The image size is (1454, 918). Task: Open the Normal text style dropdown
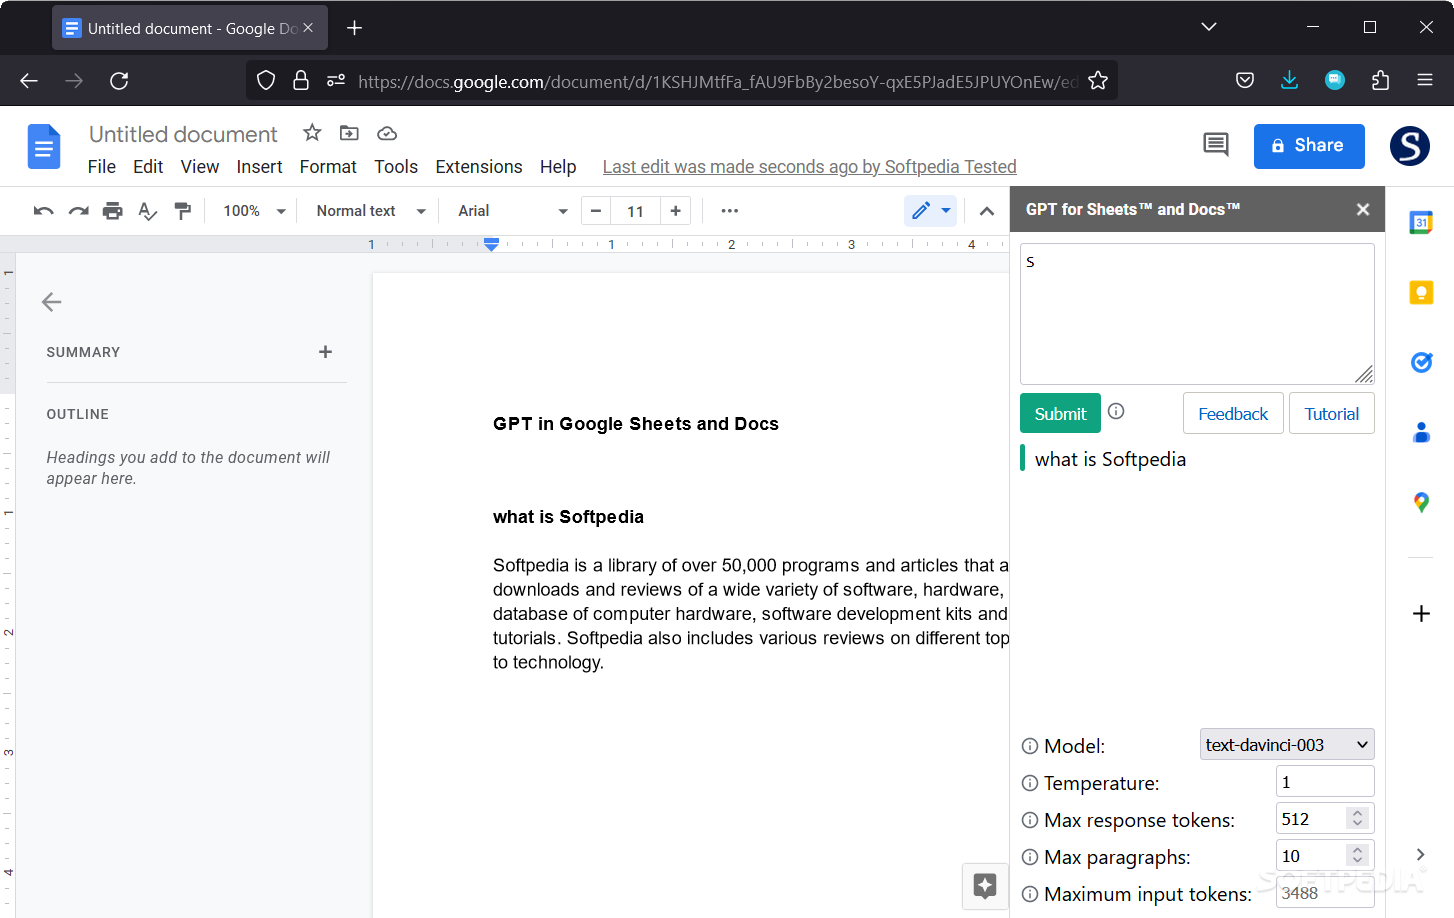coord(371,211)
